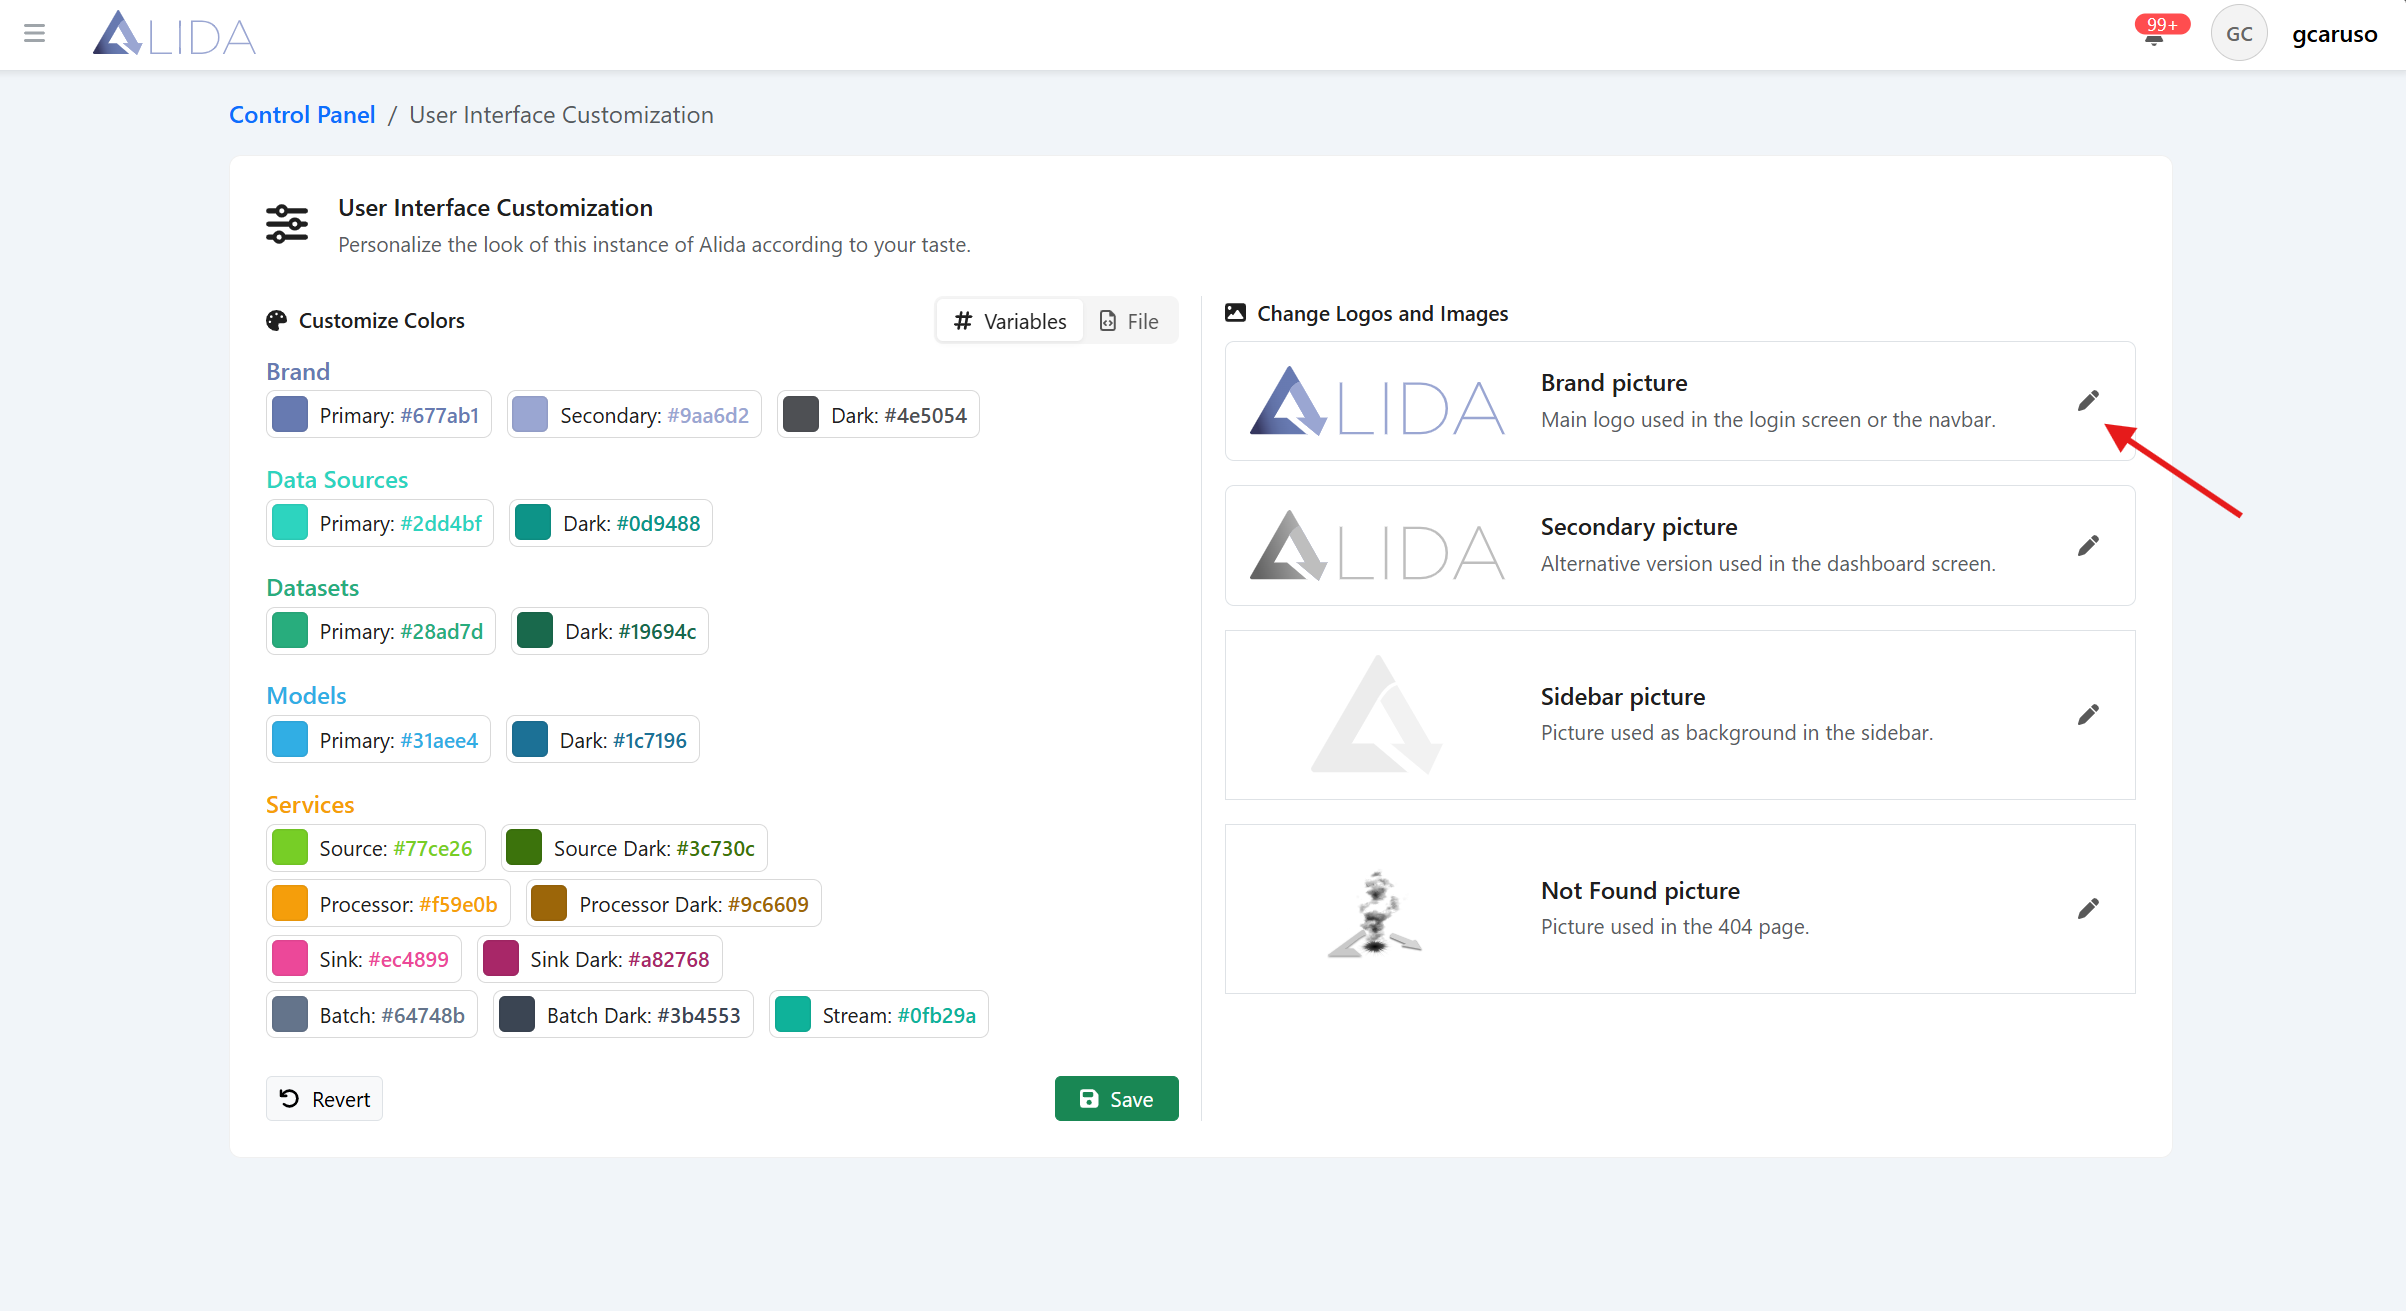Go to Control Panel breadcrumb link

[302, 115]
